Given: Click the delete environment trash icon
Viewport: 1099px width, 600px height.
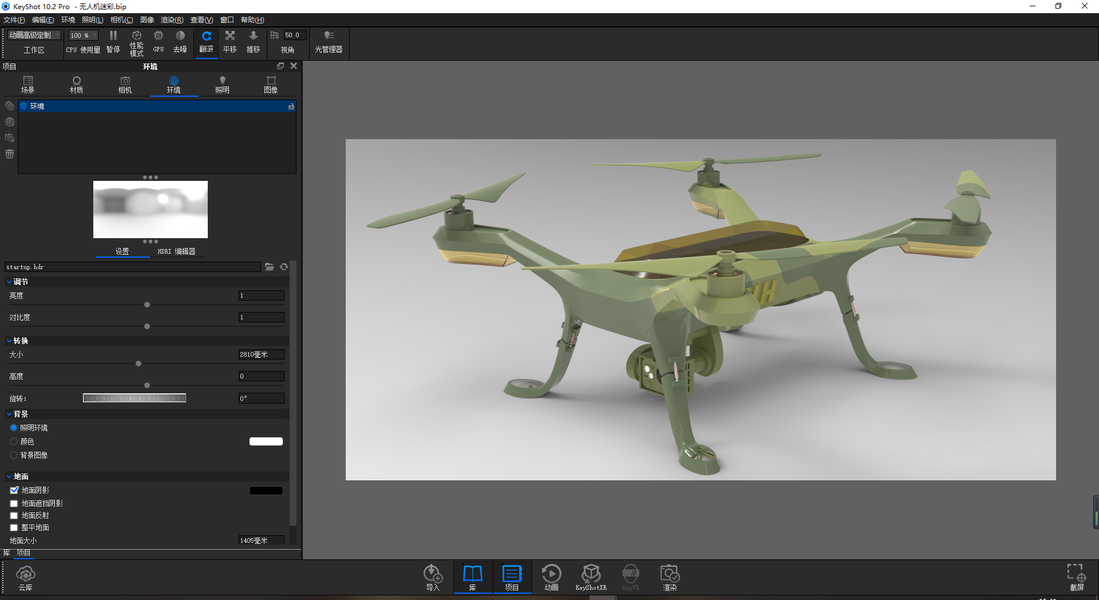Looking at the screenshot, I should [x=9, y=154].
